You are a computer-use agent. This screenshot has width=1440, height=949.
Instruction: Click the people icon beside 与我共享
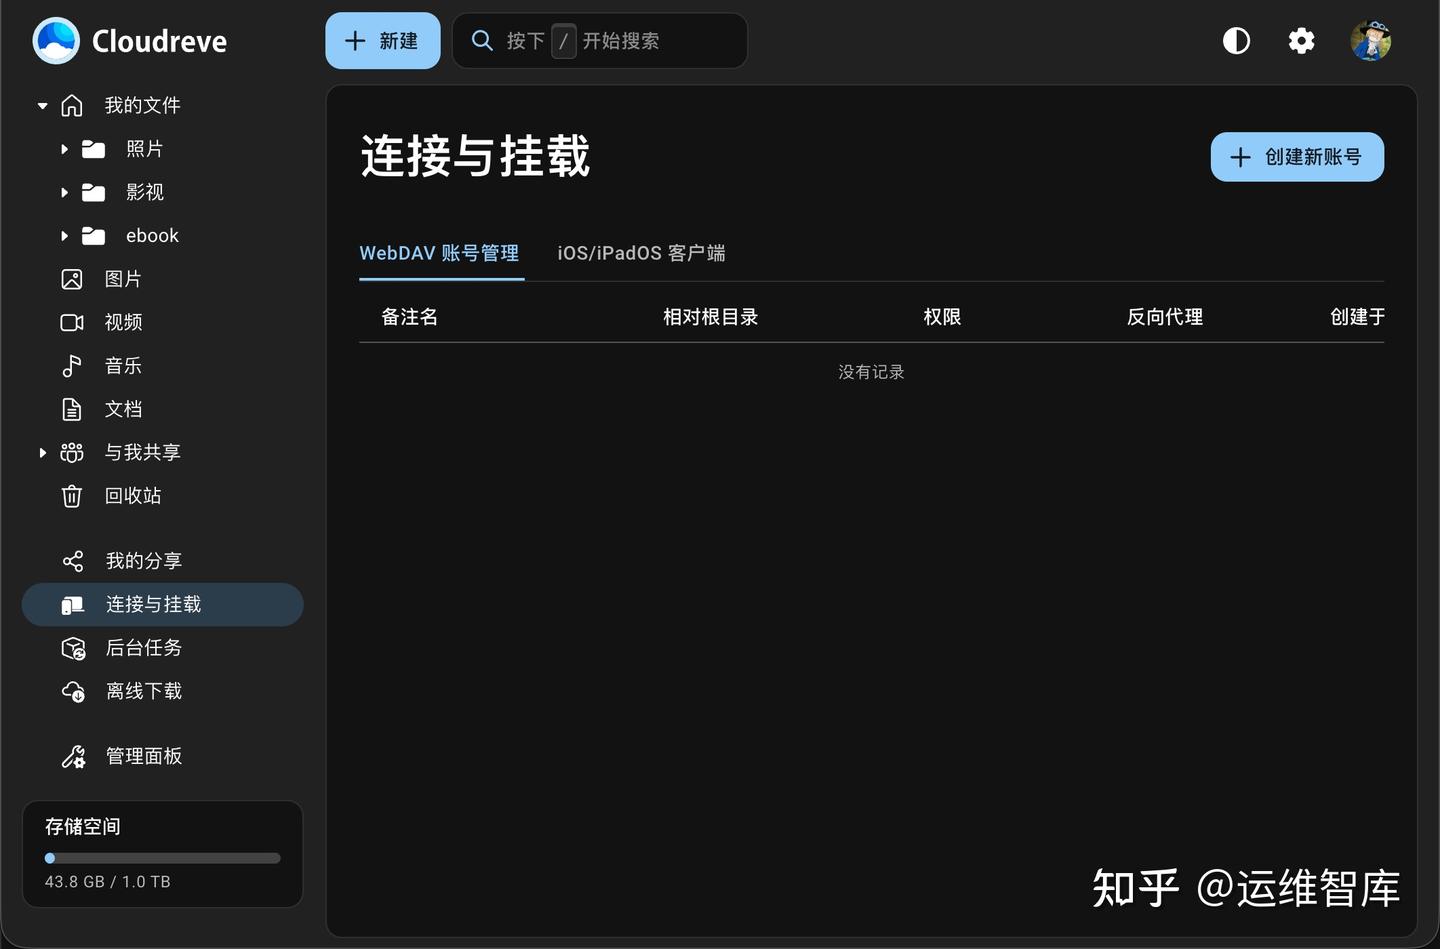[x=72, y=453]
